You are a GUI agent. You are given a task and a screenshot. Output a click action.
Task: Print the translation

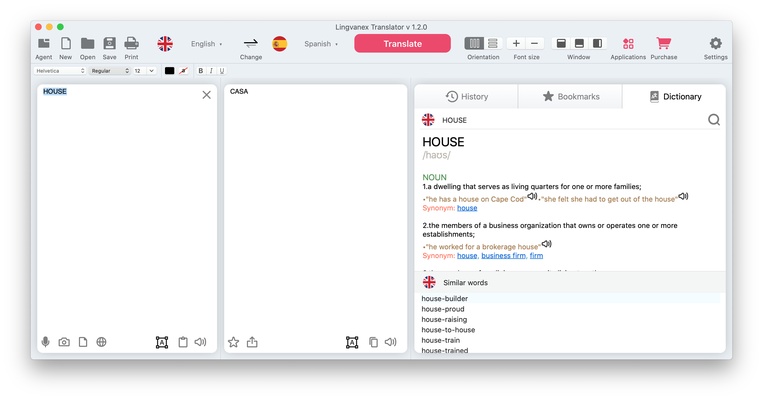(131, 44)
